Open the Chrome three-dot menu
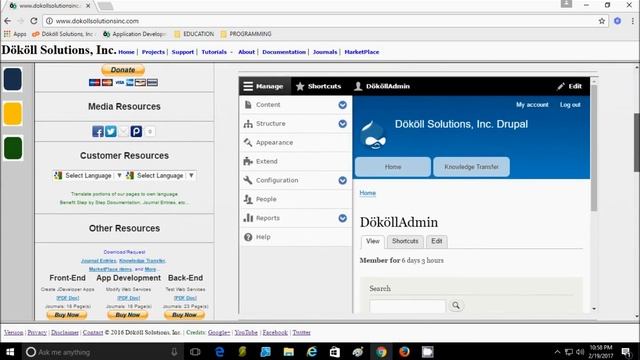Viewport: 640px width, 360px height. 632,21
